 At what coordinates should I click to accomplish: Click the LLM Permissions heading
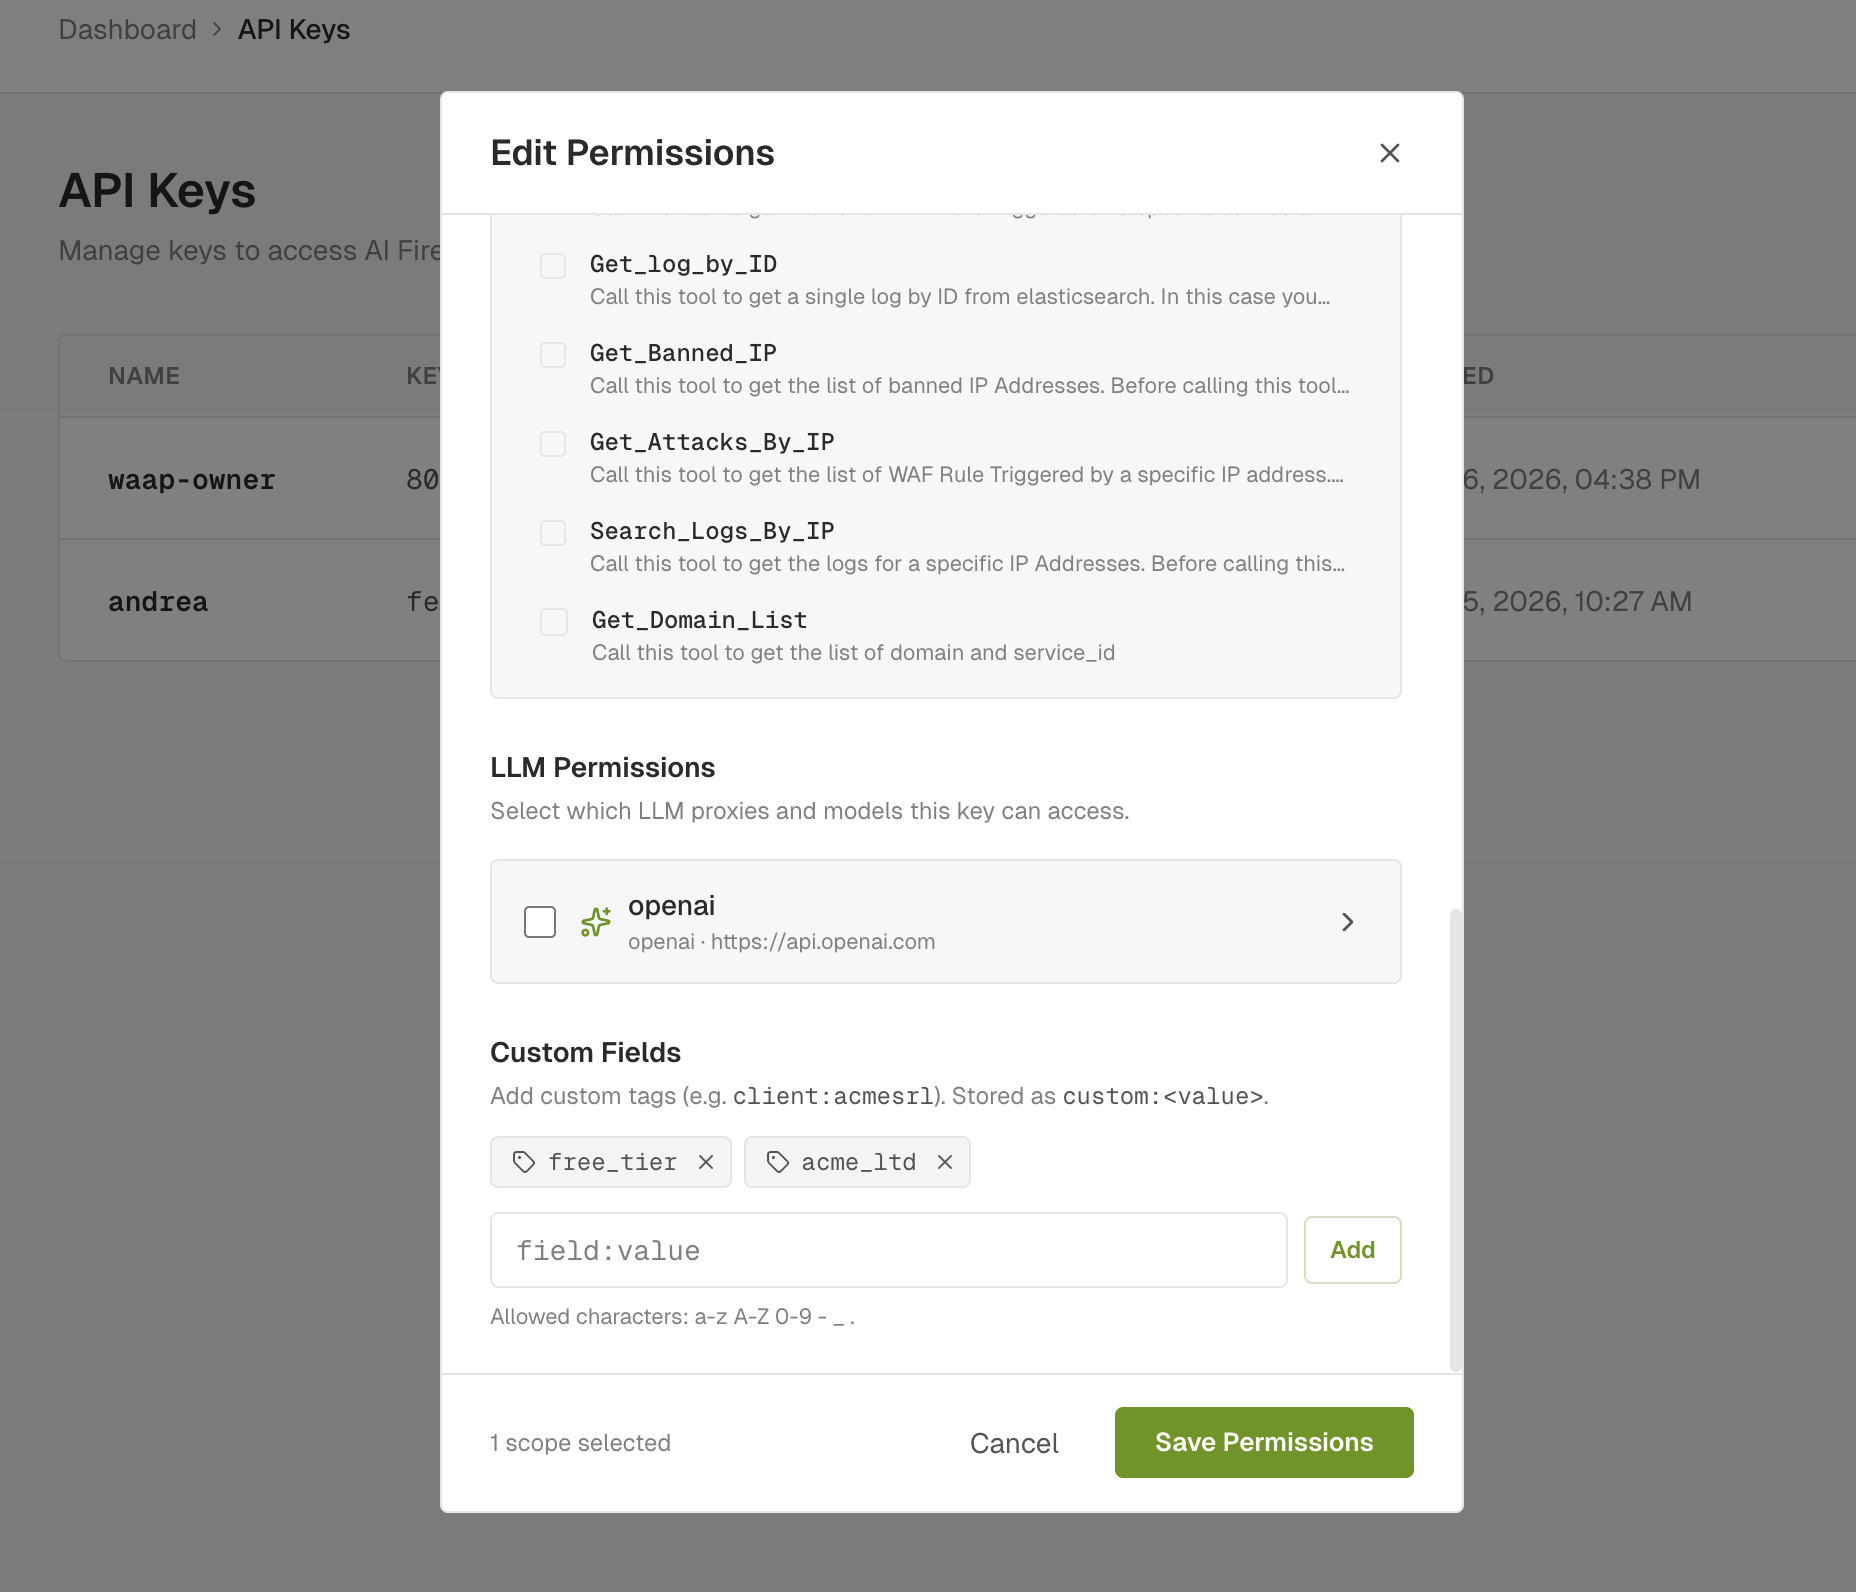[x=602, y=767]
